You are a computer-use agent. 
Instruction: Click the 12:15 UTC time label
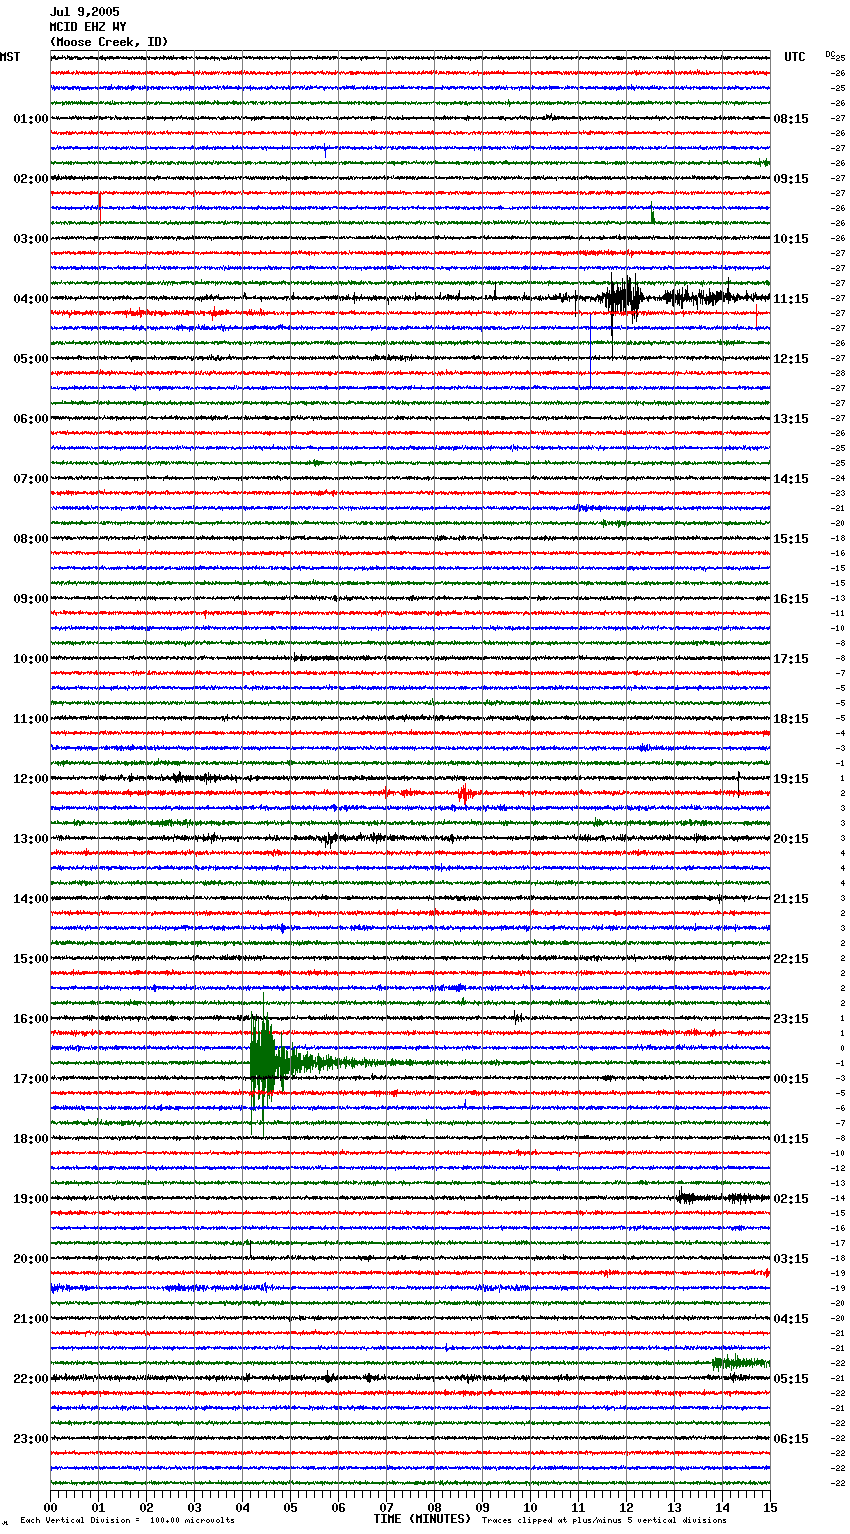point(791,359)
